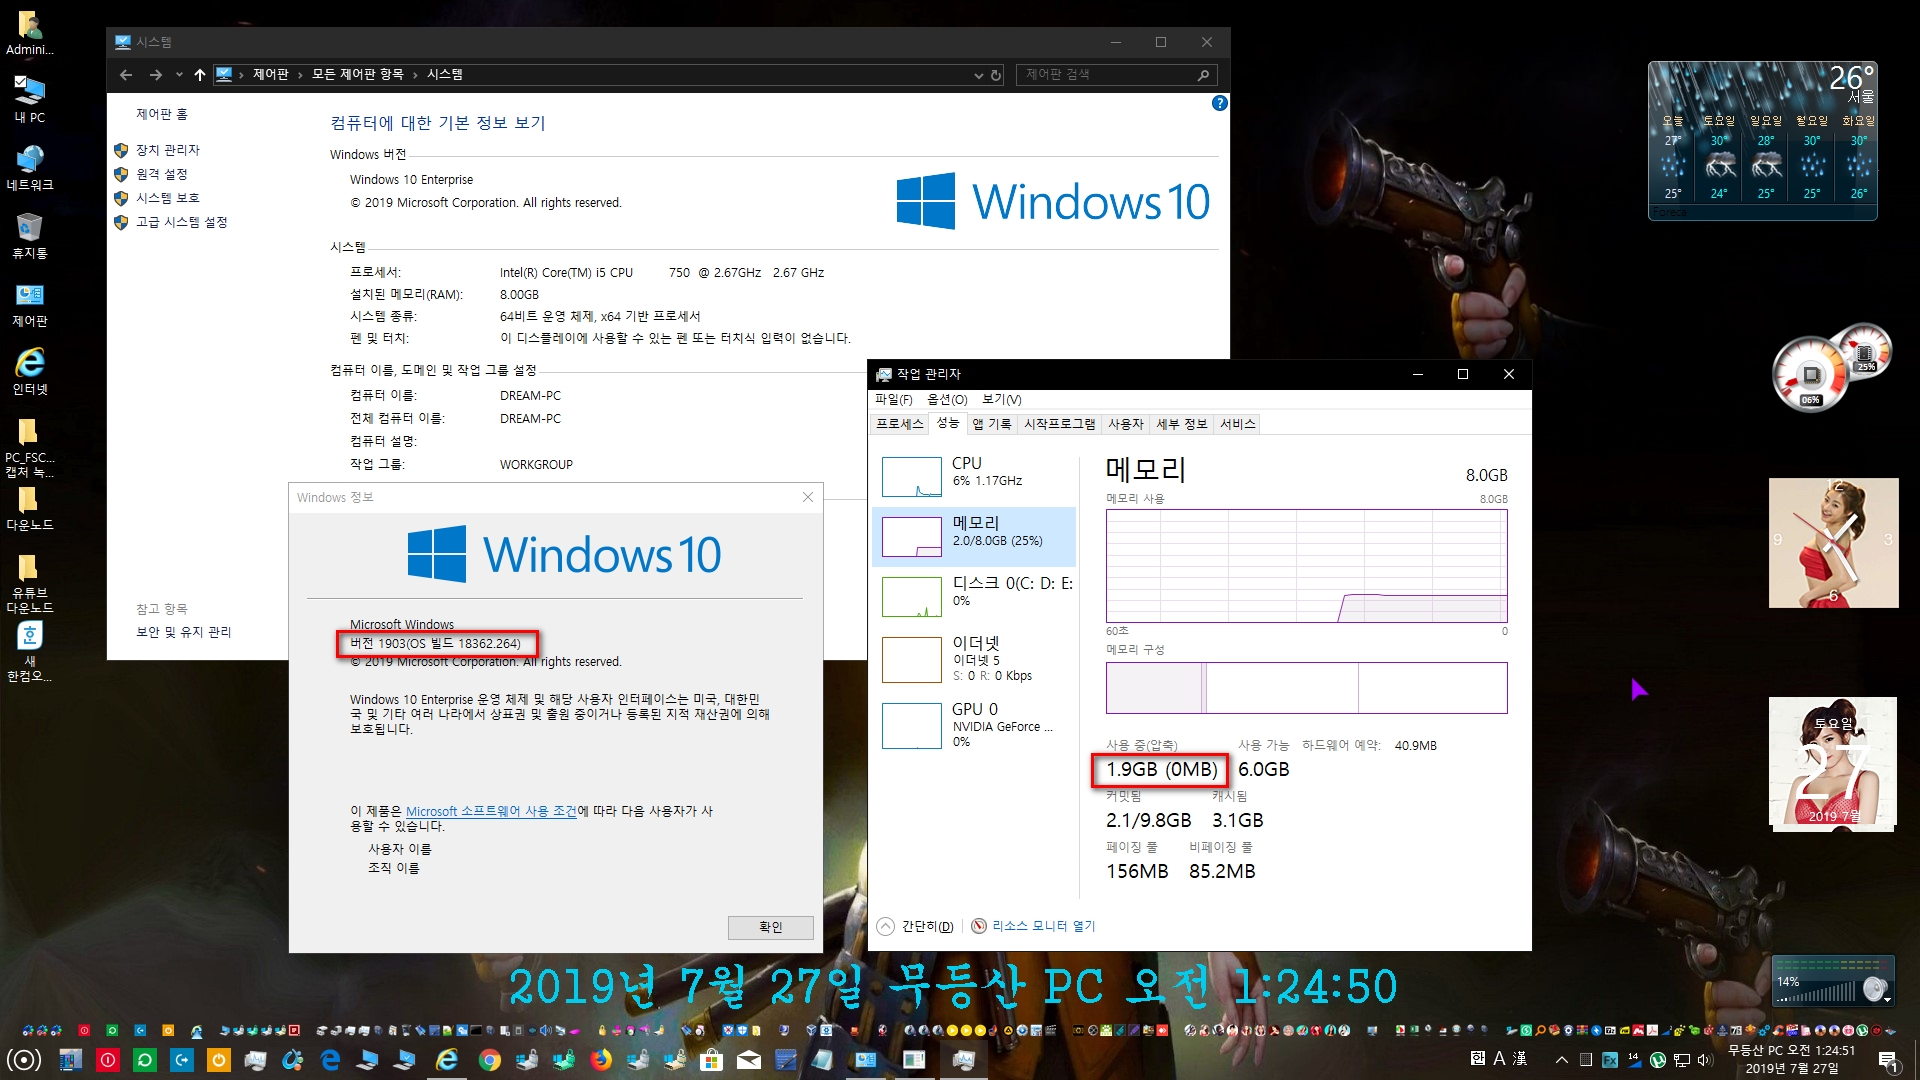Open the recent locations dropdown arrow
Viewport: 1920px width, 1080px height.
click(179, 75)
